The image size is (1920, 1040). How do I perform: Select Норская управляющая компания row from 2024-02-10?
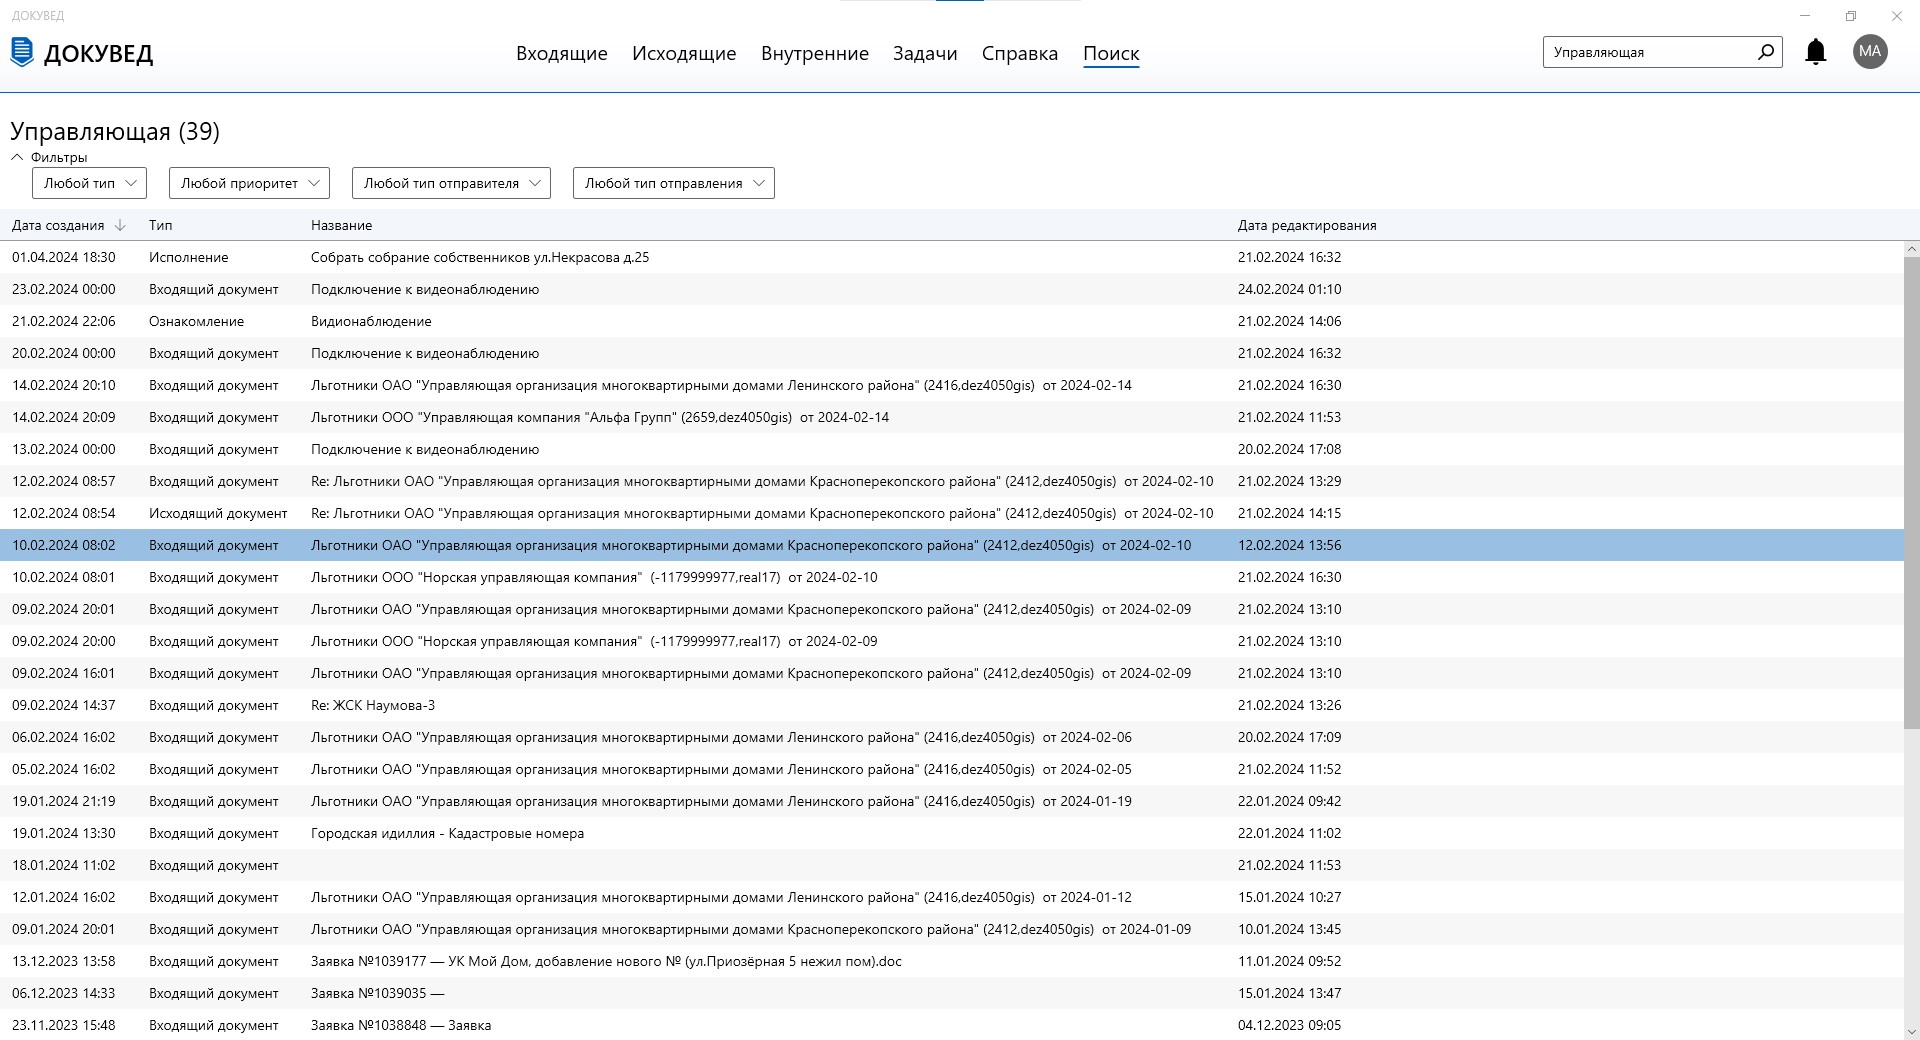951,577
